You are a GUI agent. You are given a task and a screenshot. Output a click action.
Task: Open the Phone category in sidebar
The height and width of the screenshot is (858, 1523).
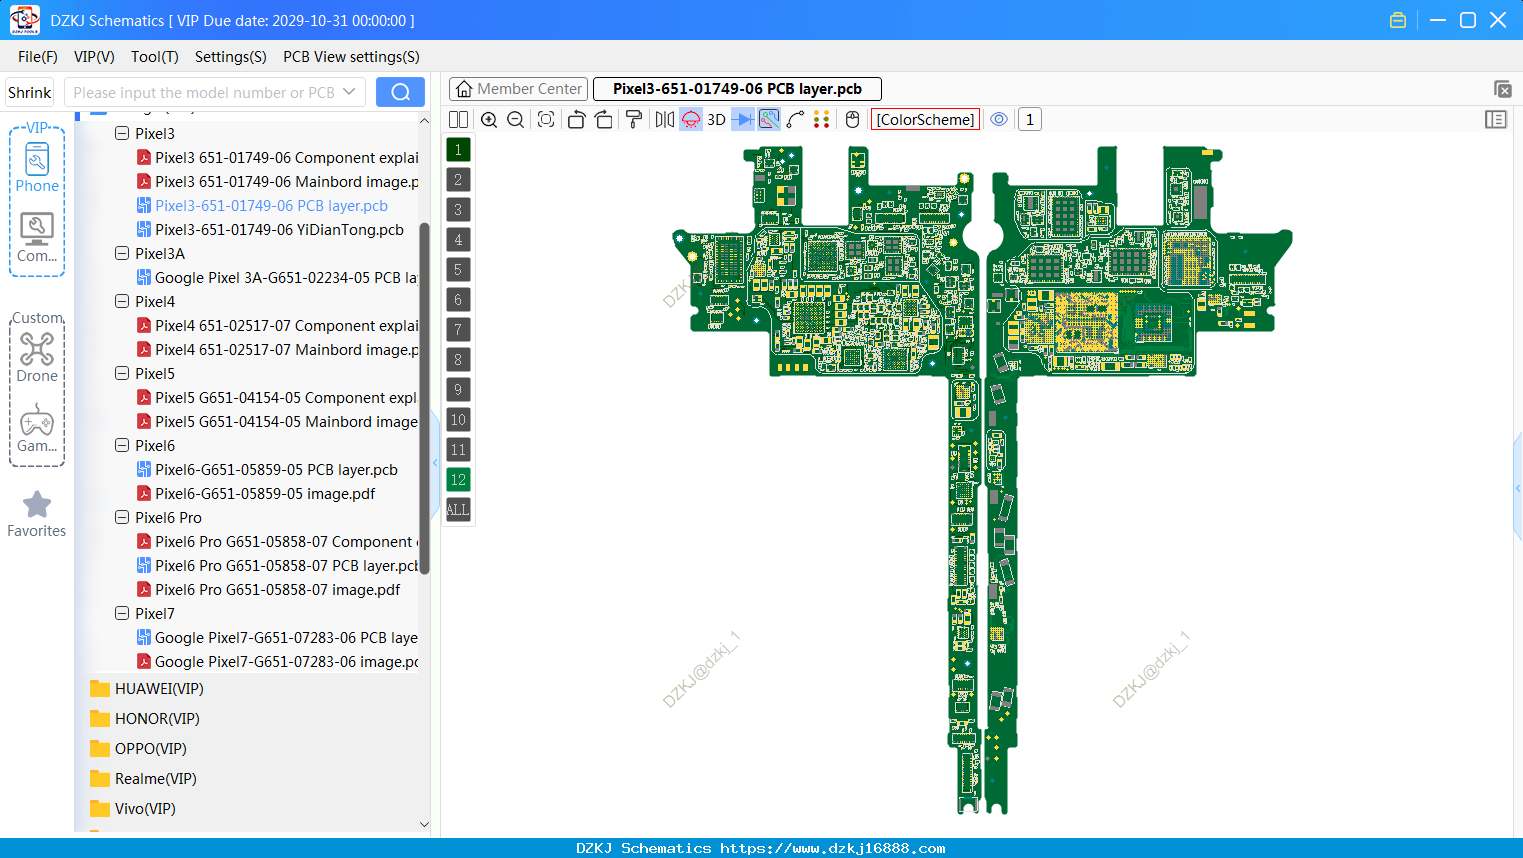pyautogui.click(x=37, y=168)
